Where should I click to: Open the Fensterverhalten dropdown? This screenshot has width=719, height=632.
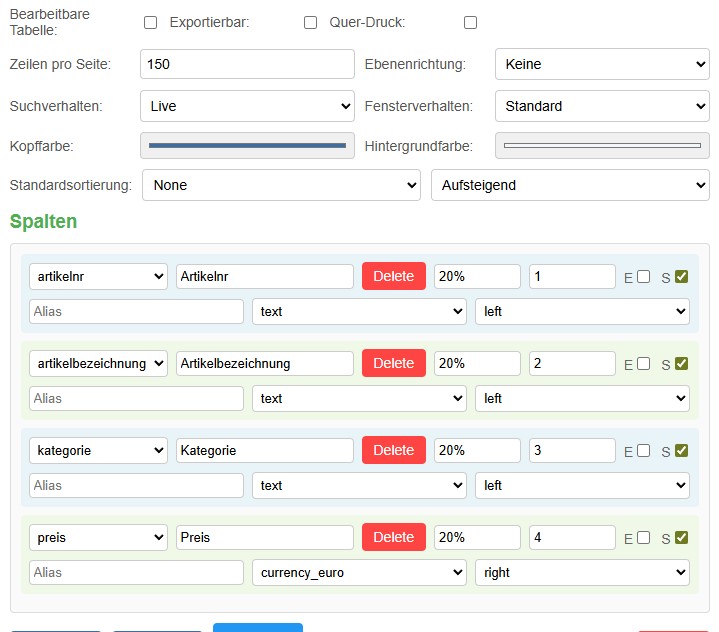click(x=602, y=106)
